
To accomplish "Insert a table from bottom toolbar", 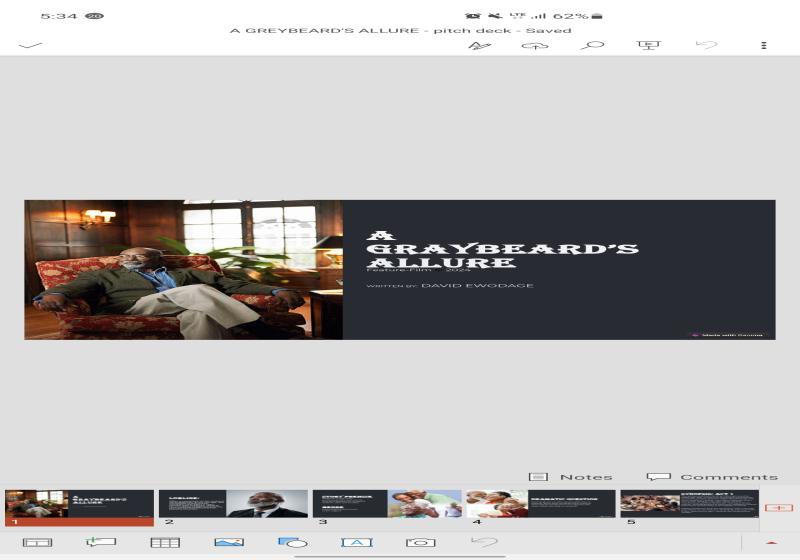I will click(165, 542).
